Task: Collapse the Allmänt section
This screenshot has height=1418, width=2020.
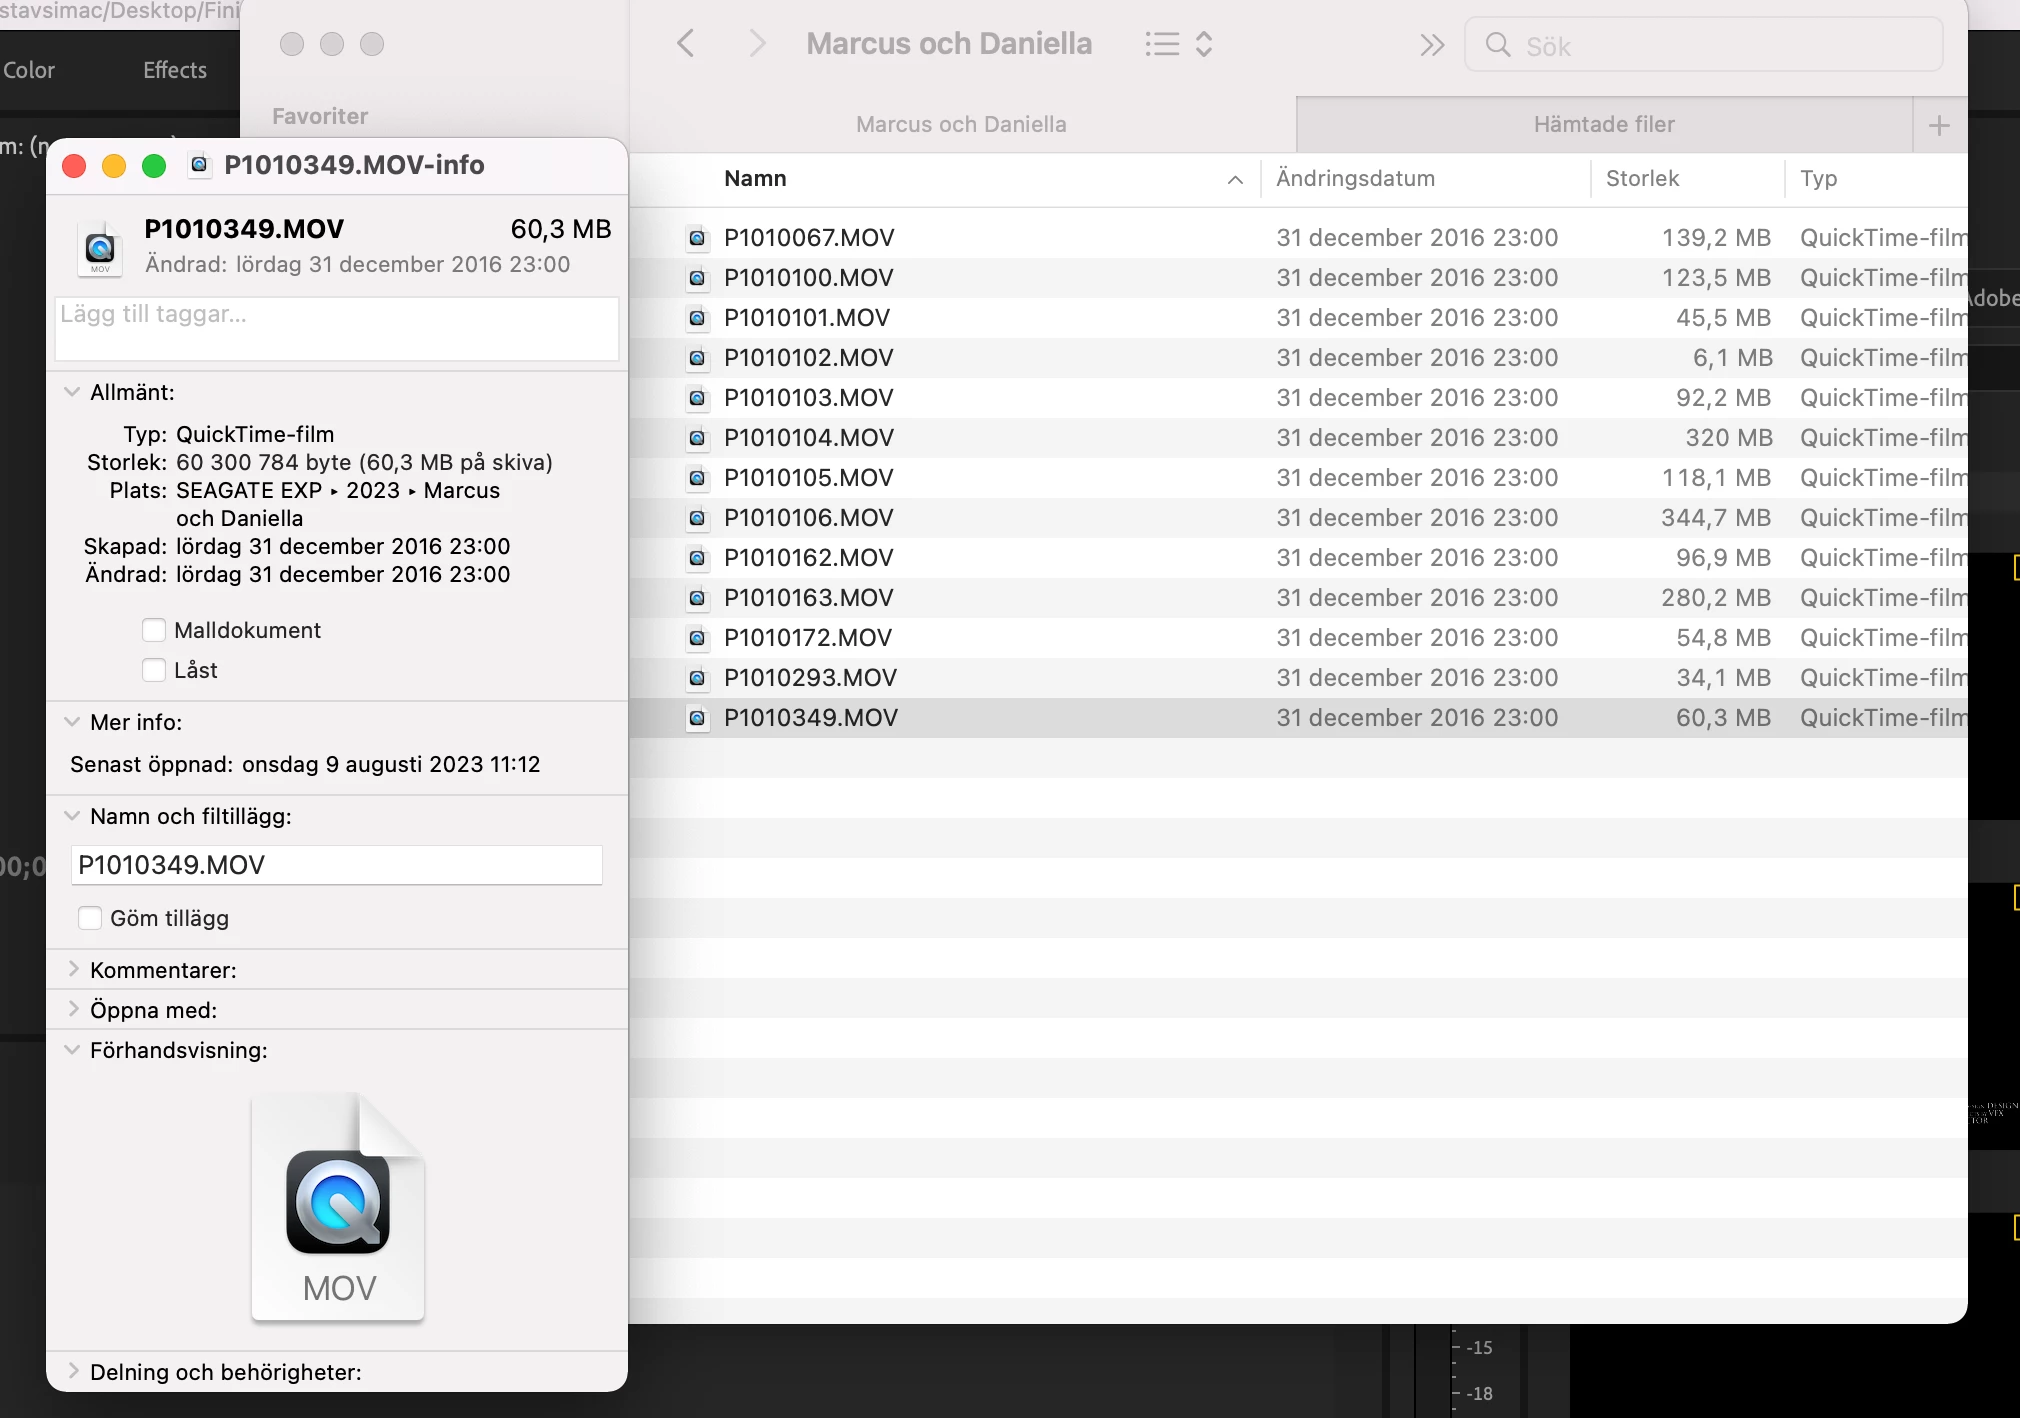Action: [x=72, y=392]
